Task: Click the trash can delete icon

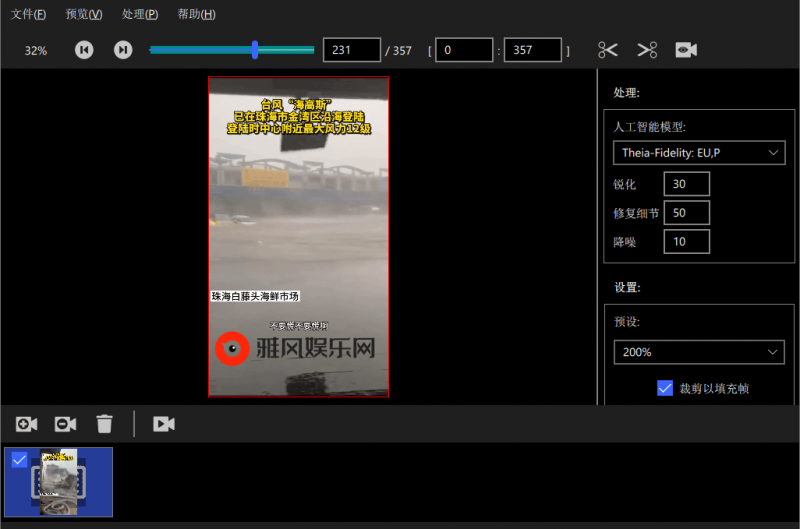Action: tap(104, 424)
